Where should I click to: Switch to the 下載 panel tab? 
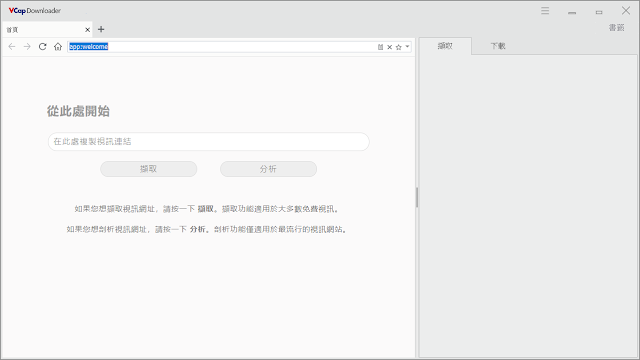[x=498, y=46]
